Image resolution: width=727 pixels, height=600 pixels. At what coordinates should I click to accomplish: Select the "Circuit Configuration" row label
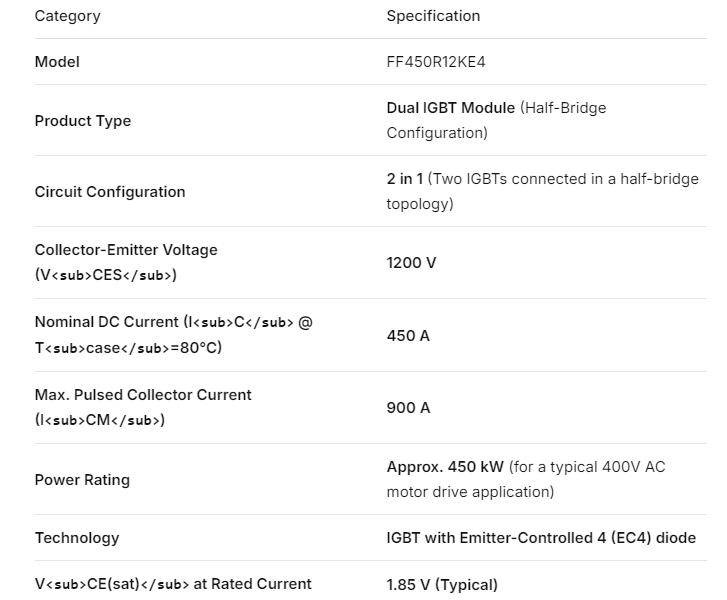[x=110, y=192]
